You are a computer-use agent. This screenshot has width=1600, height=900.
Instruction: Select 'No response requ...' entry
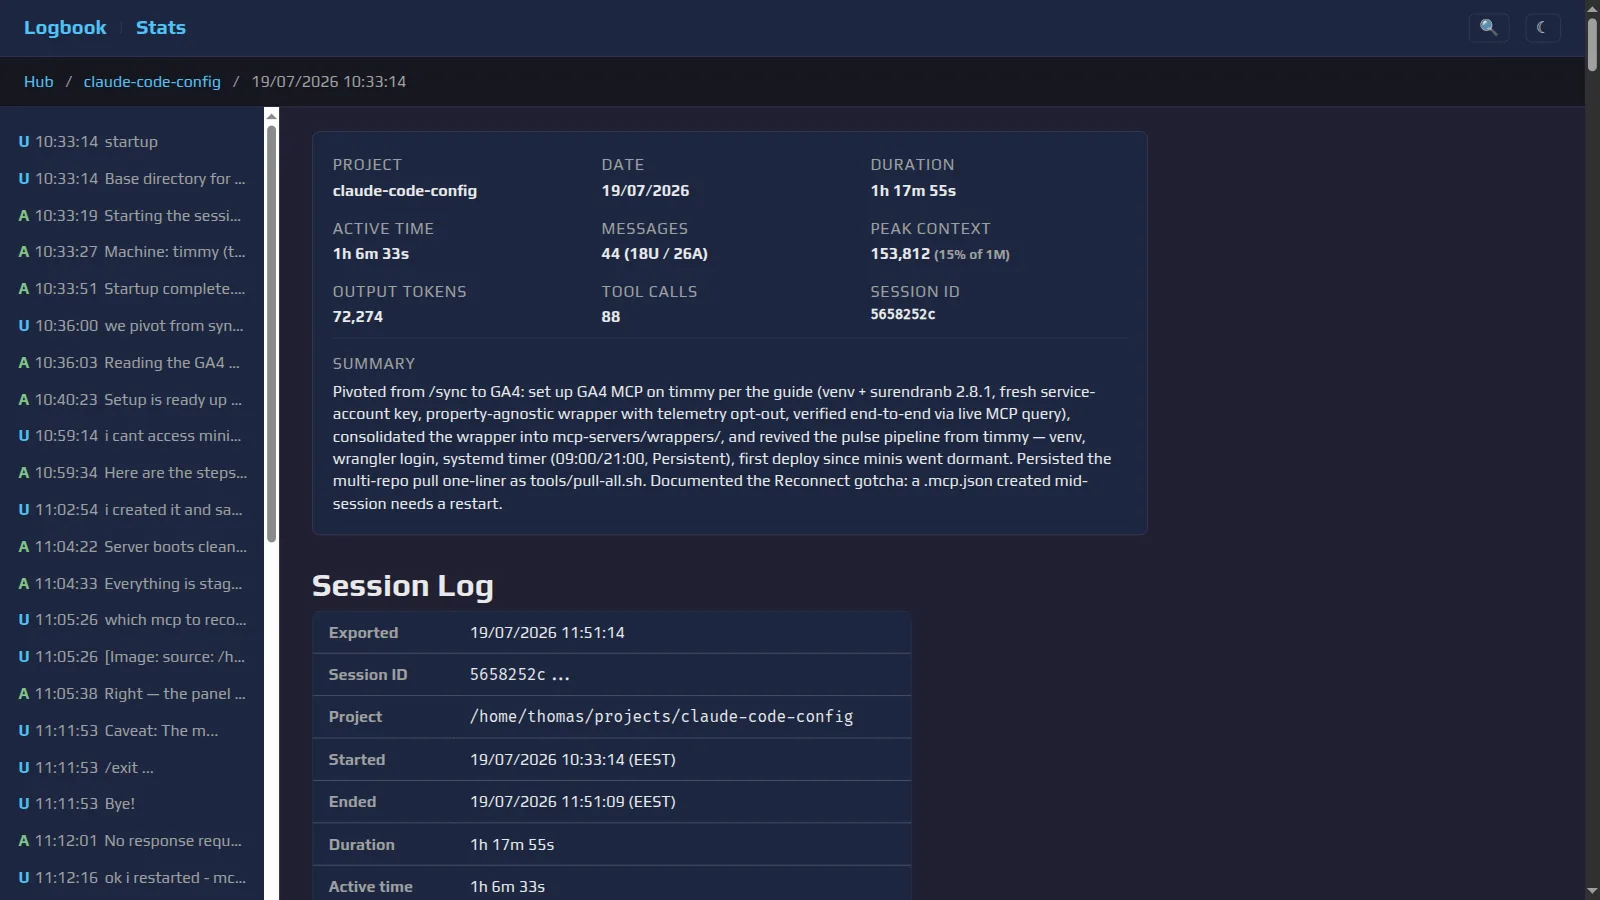133,841
